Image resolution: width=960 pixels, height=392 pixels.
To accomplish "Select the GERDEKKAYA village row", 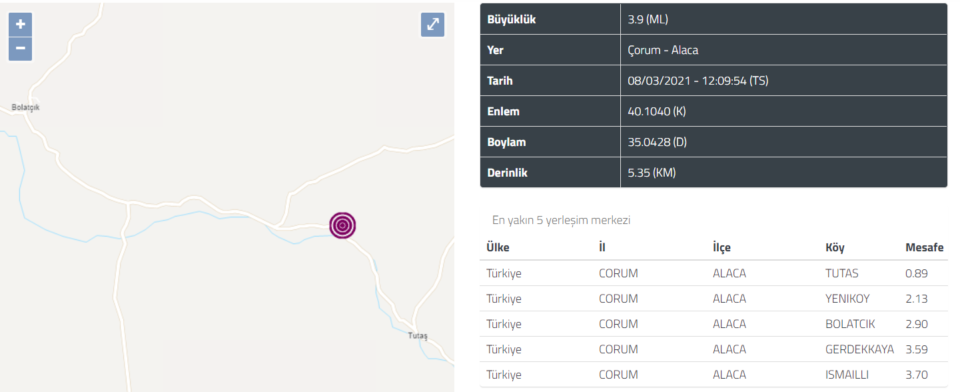I will click(713, 349).
